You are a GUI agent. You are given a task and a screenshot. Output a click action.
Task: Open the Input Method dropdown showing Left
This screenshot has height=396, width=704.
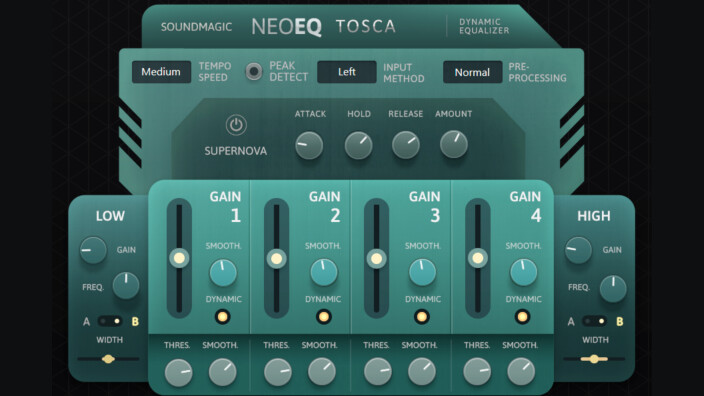pos(347,72)
